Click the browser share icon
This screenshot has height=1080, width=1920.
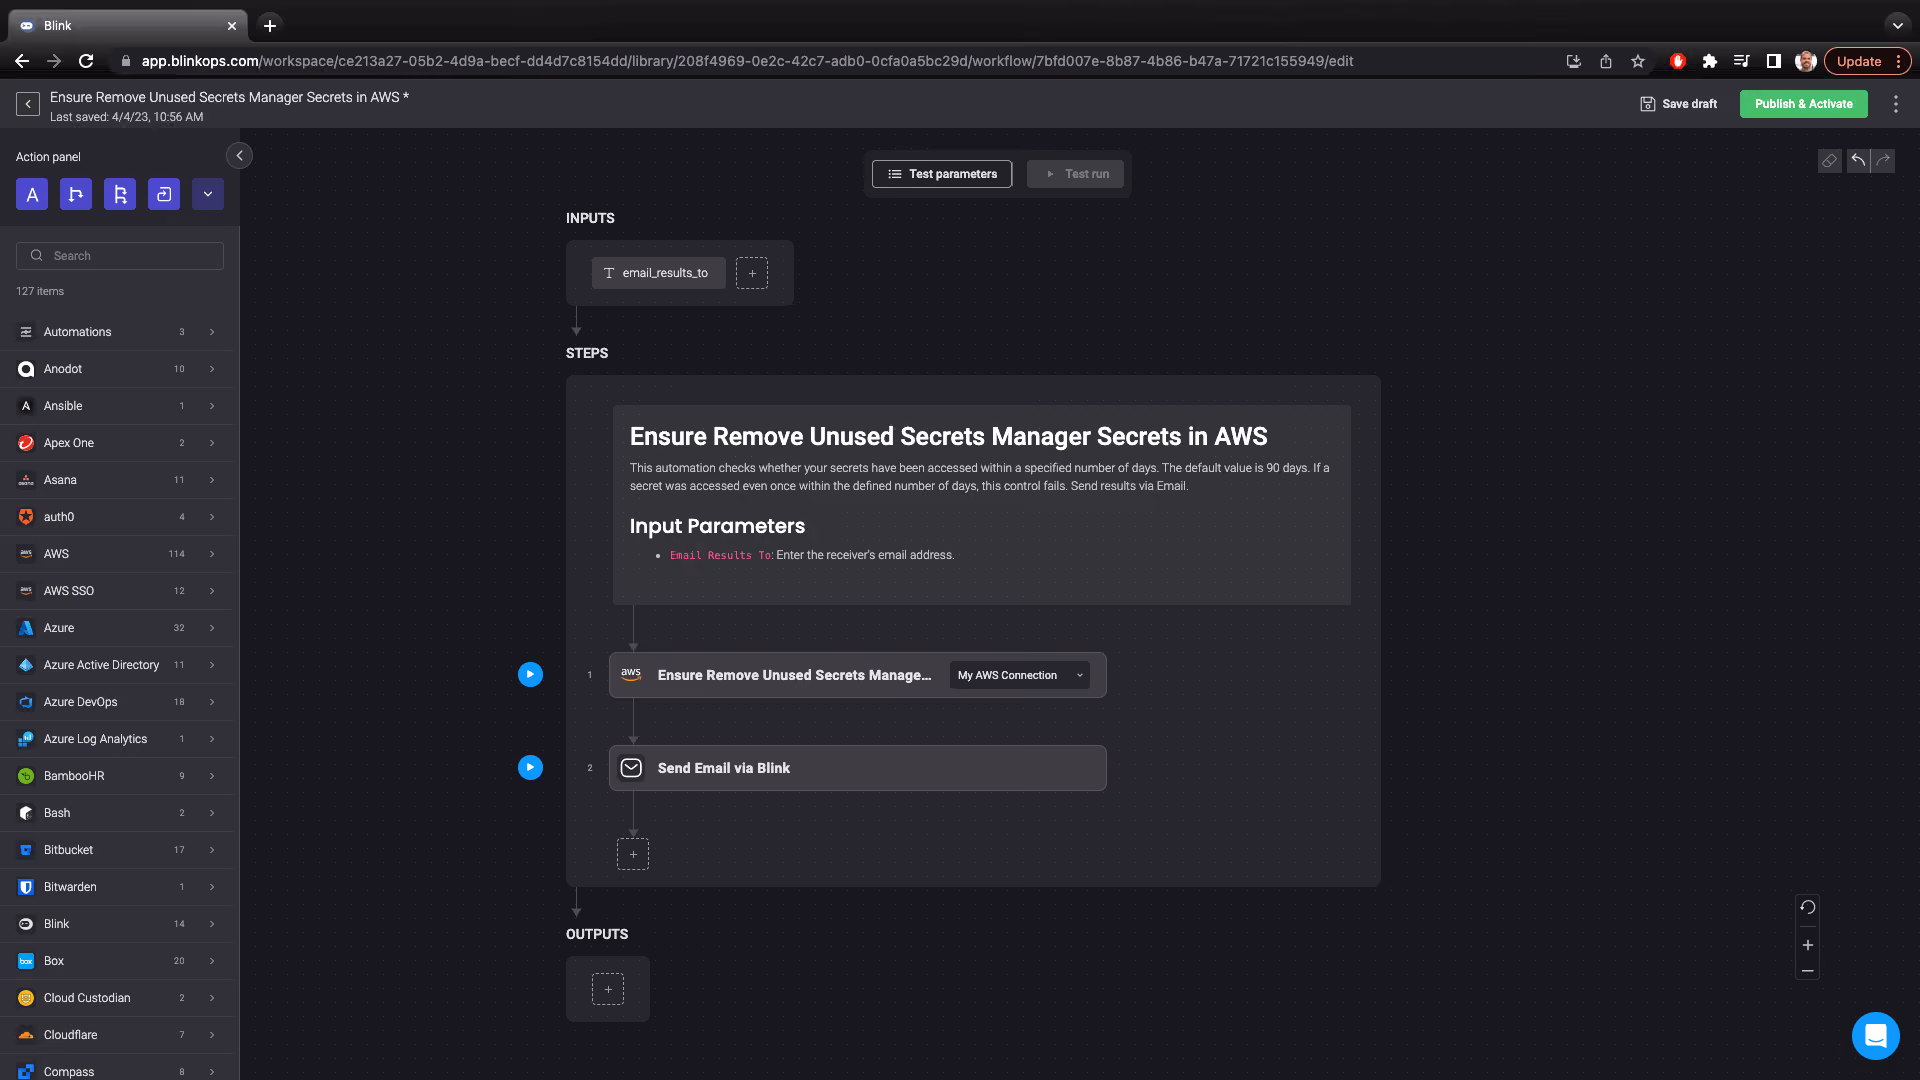click(x=1605, y=61)
